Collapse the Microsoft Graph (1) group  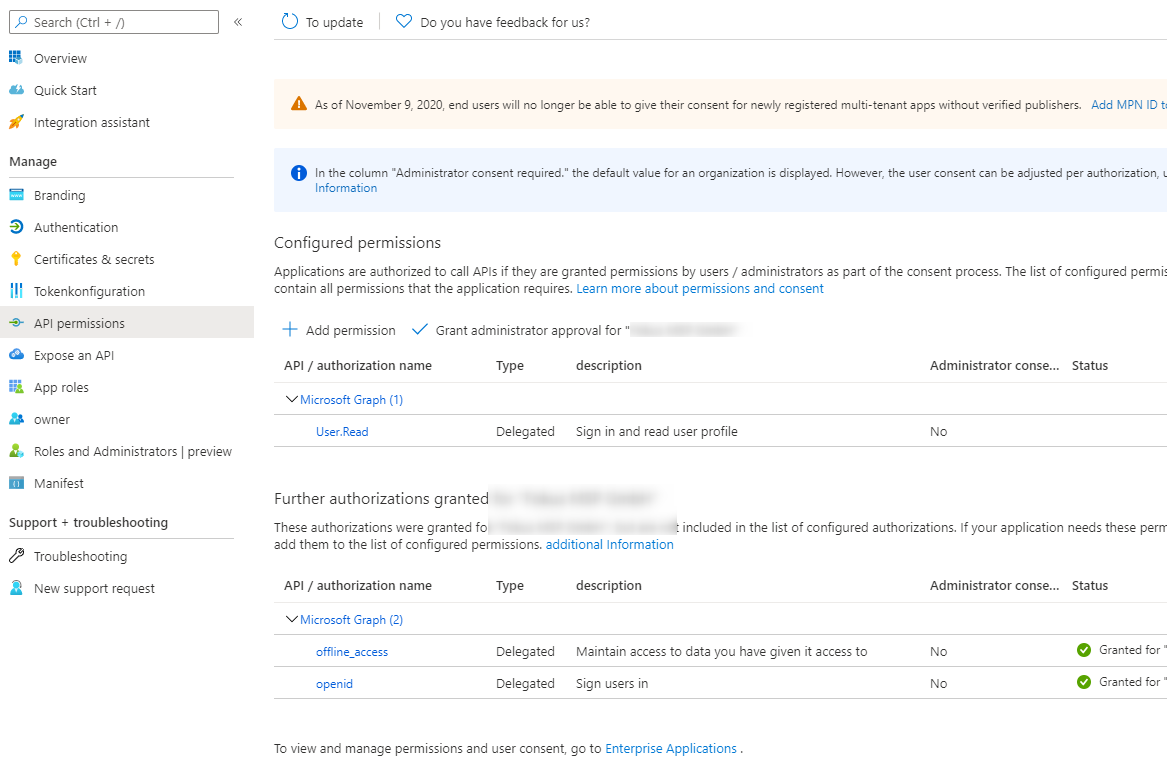[292, 399]
